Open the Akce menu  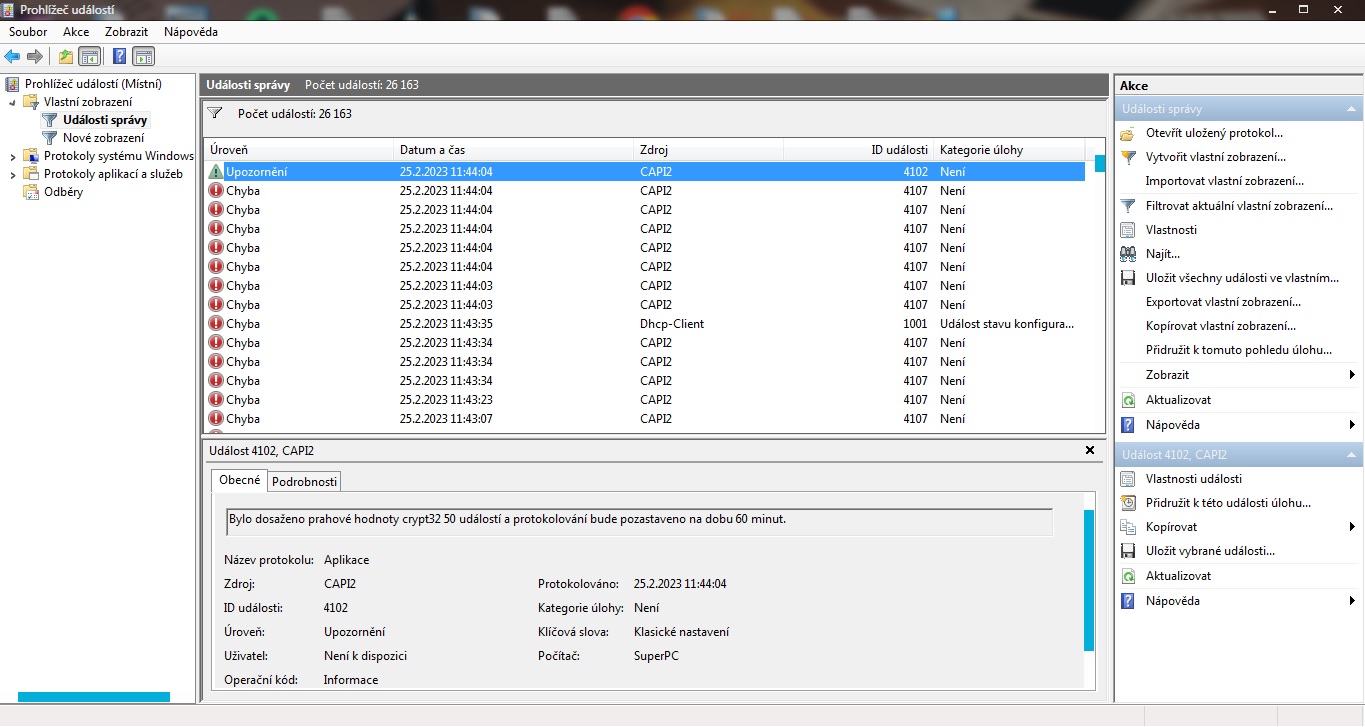76,32
